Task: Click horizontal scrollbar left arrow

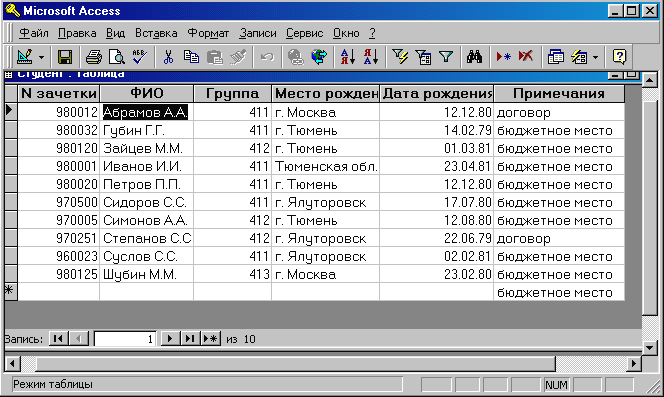Action: pyautogui.click(x=12, y=363)
